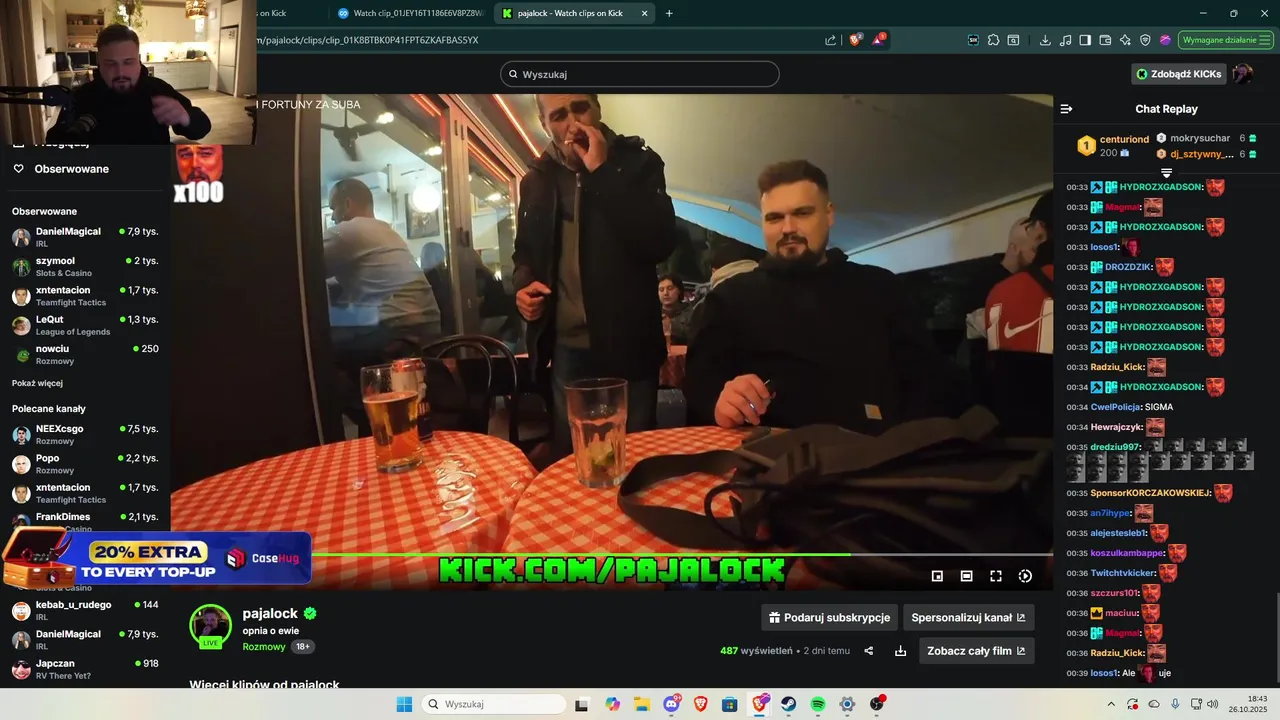This screenshot has height=720, width=1280.
Task: Click the Brave Shields lion icon in address bar
Action: [855, 40]
